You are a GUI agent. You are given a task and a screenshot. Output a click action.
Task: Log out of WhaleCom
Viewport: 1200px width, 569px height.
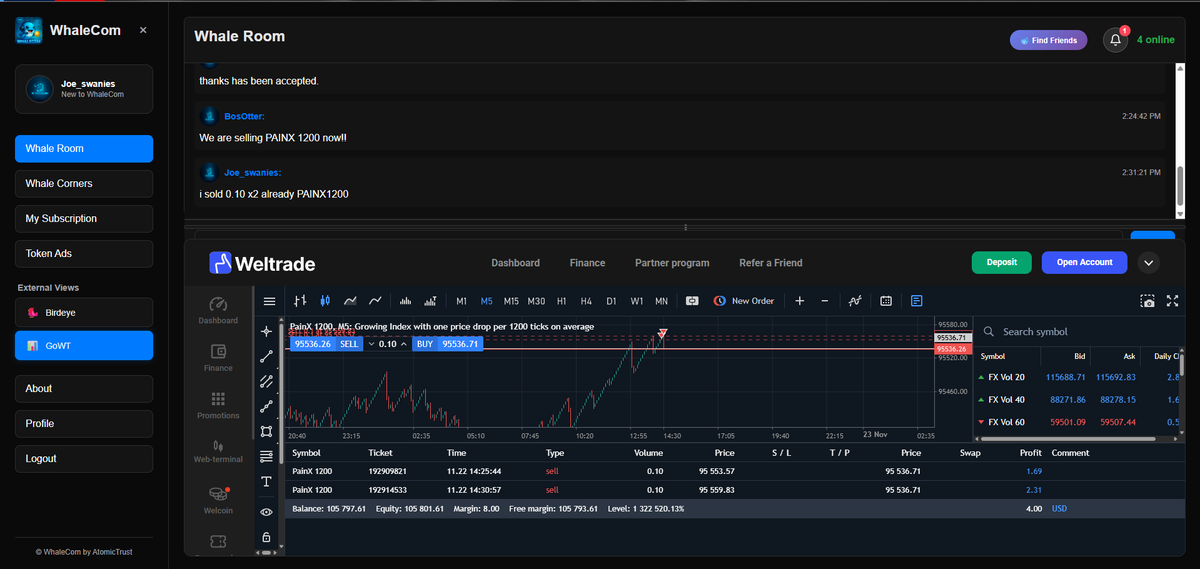tap(84, 458)
